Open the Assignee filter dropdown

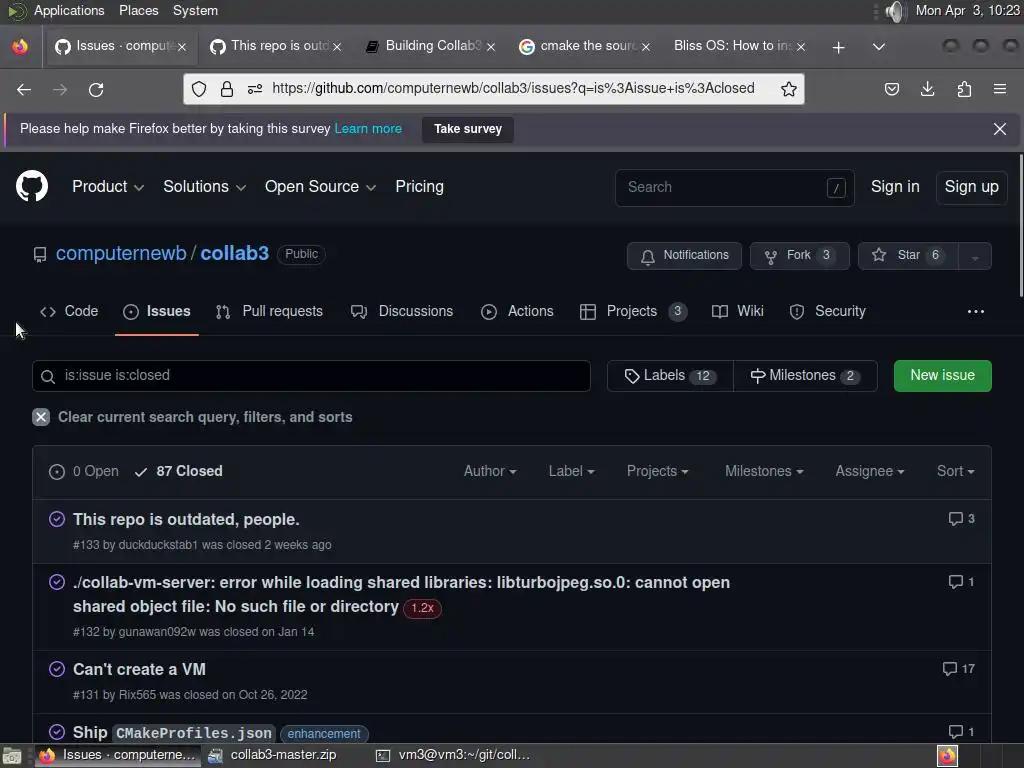tap(870, 472)
